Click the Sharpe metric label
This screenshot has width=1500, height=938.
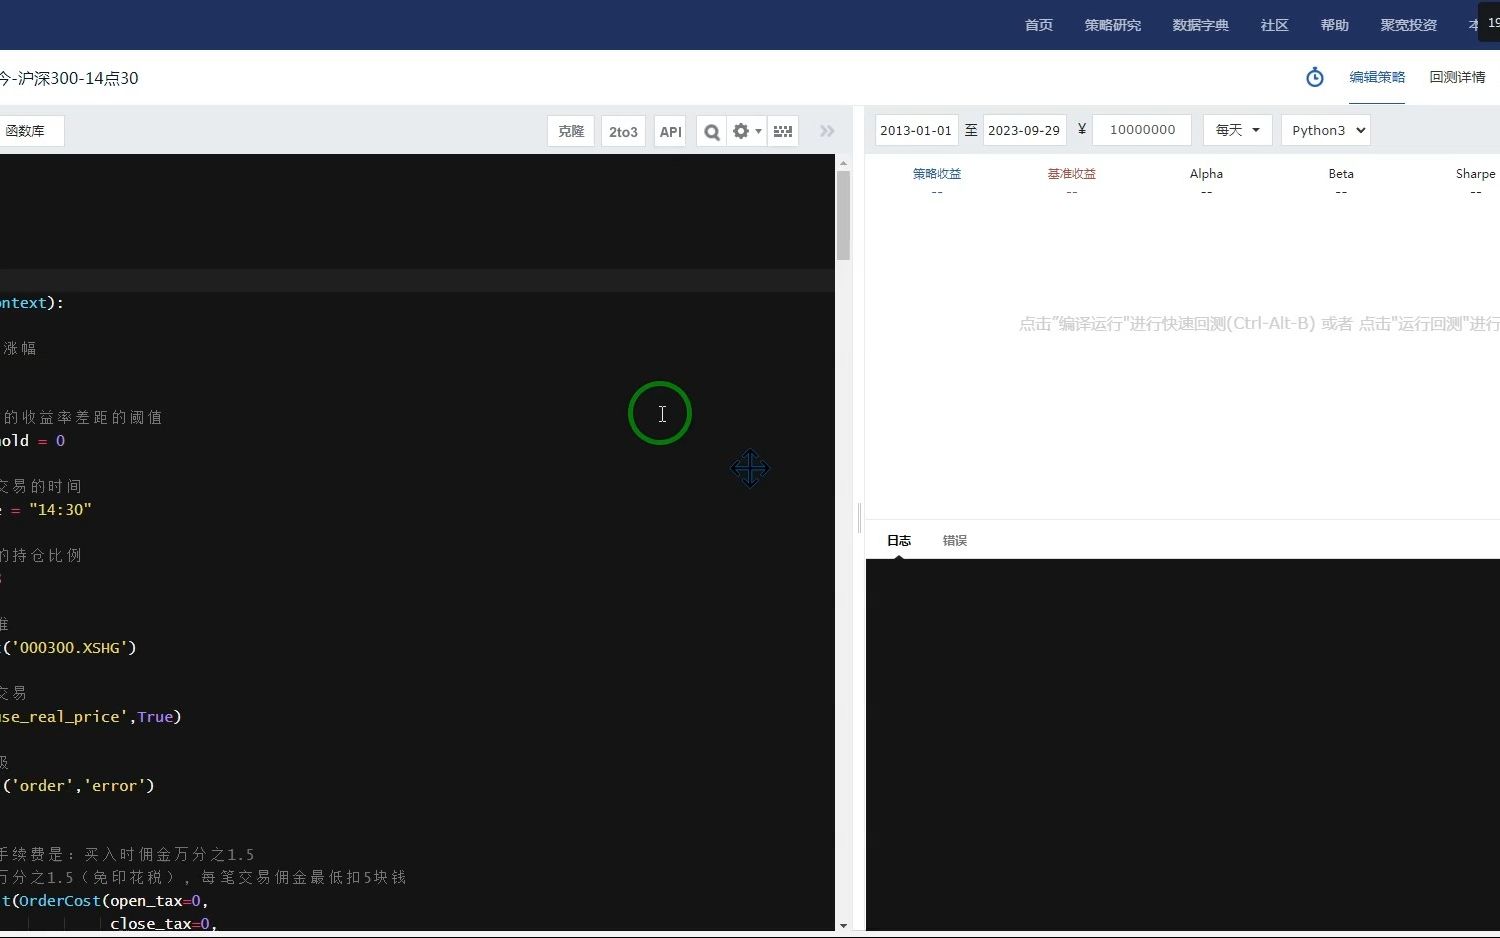click(x=1476, y=173)
